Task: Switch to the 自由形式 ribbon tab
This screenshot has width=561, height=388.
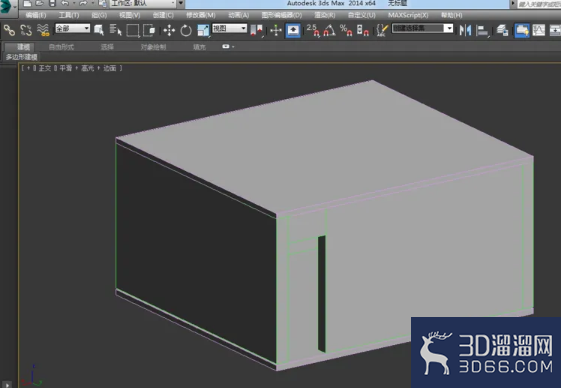Action: [61, 47]
